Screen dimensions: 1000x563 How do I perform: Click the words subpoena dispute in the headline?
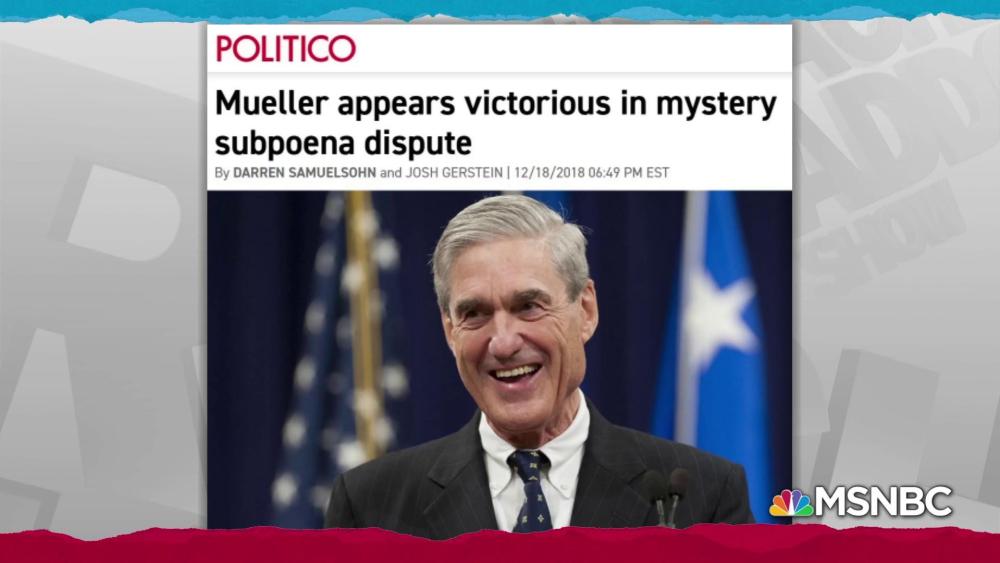(343, 142)
